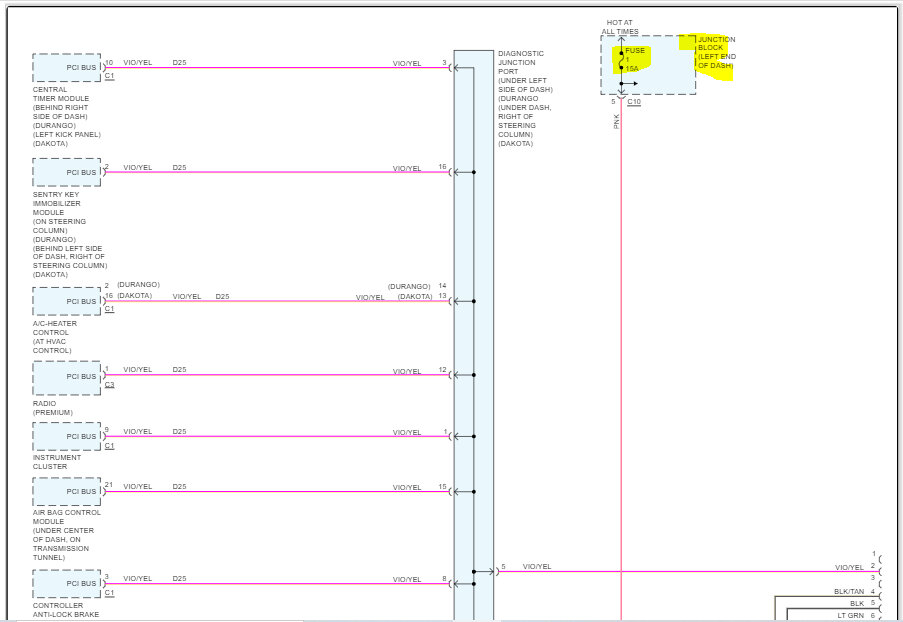Click the BLK wire label at pin 5
Viewport: 903px width, 622px height.
click(857, 604)
